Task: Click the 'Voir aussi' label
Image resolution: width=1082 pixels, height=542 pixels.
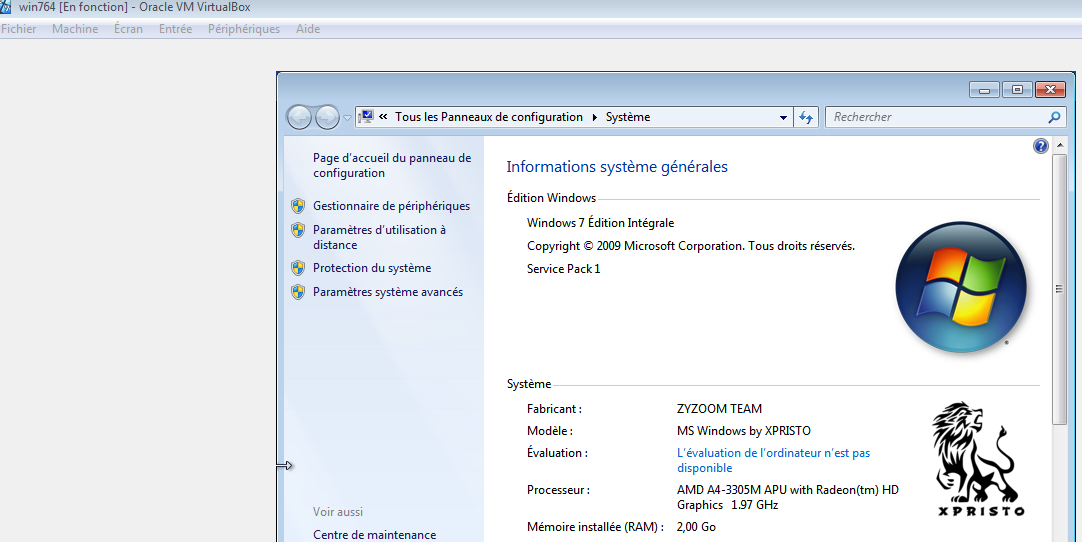Action: pos(337,512)
